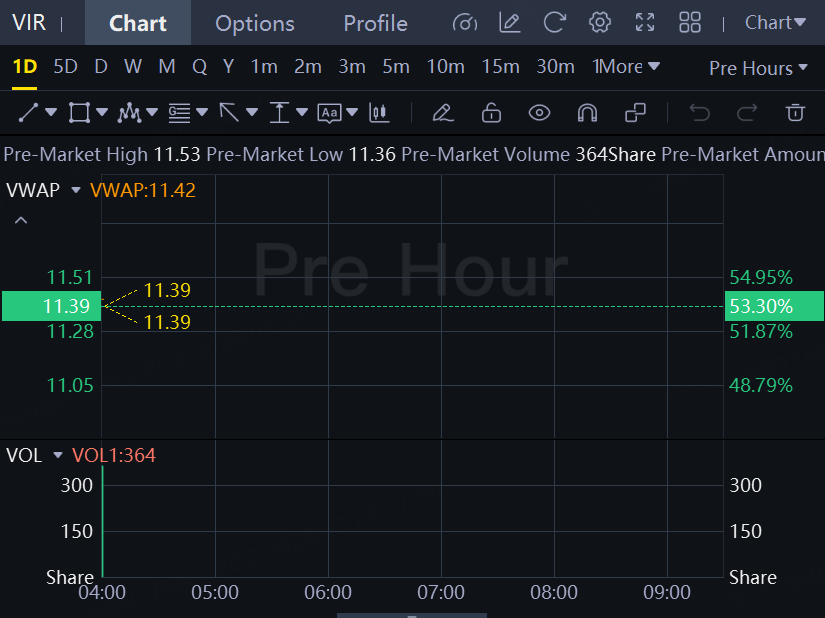Select the 5m interval
The height and width of the screenshot is (618, 825).
(x=396, y=67)
